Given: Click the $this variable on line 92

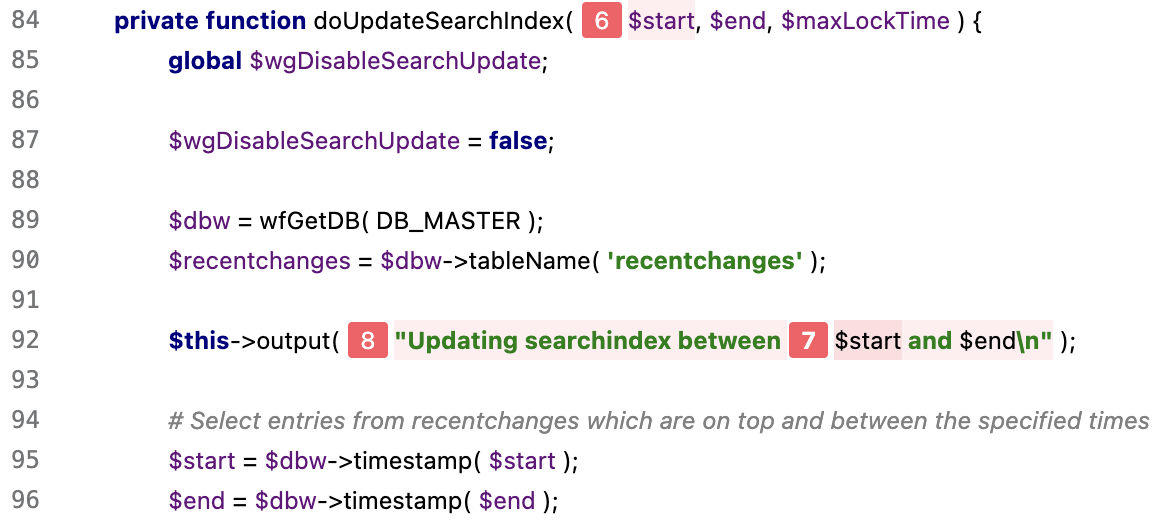Looking at the screenshot, I should [199, 341].
